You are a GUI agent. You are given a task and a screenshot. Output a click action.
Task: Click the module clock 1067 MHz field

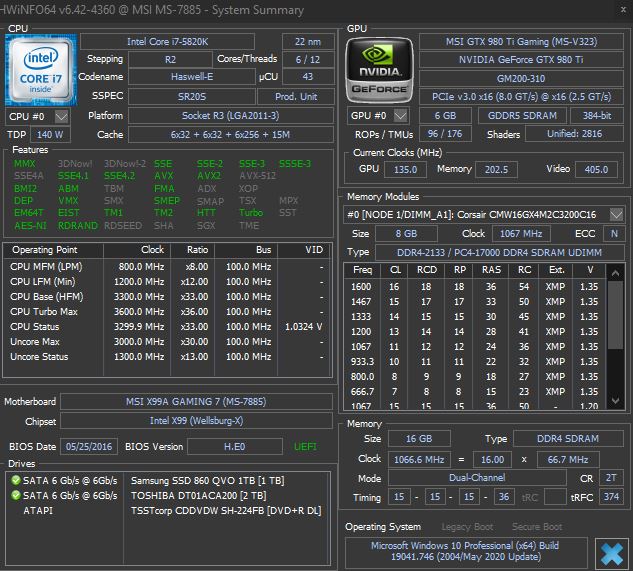point(521,233)
